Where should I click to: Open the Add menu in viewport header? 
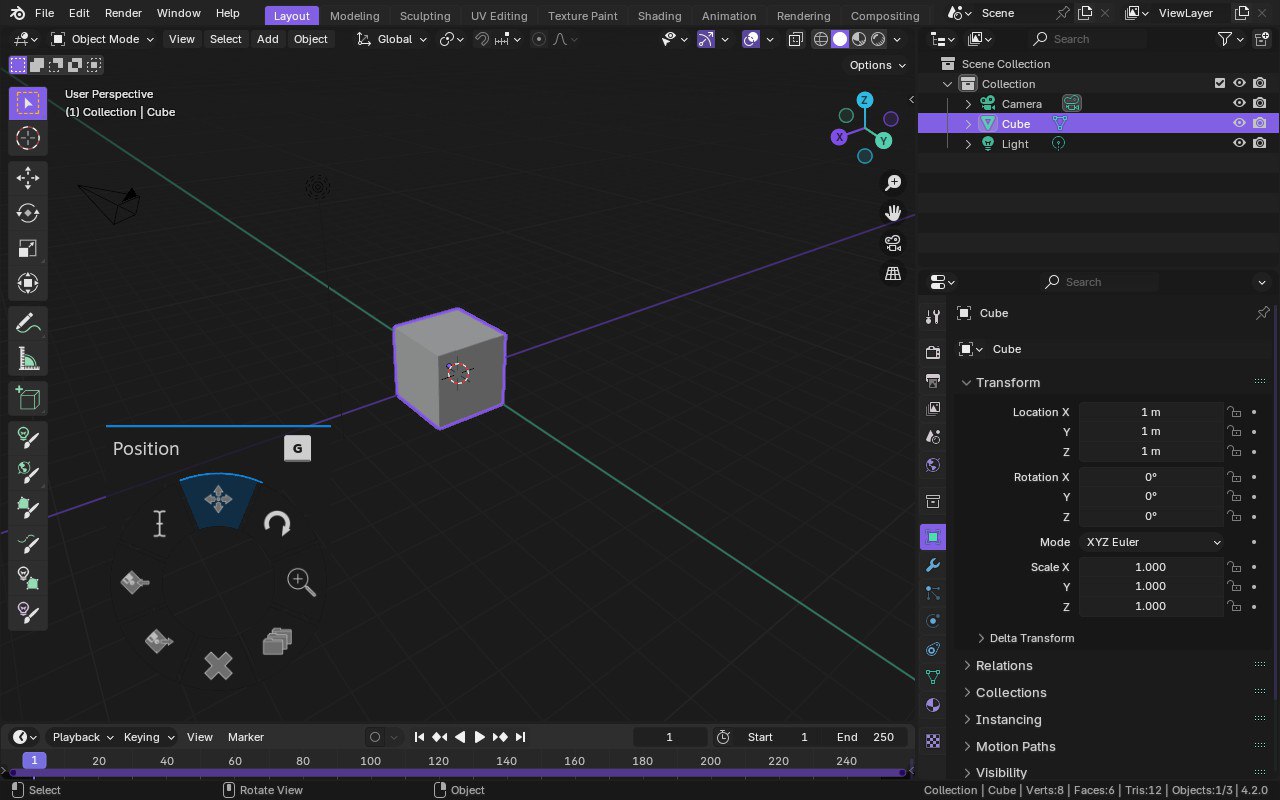(x=267, y=39)
